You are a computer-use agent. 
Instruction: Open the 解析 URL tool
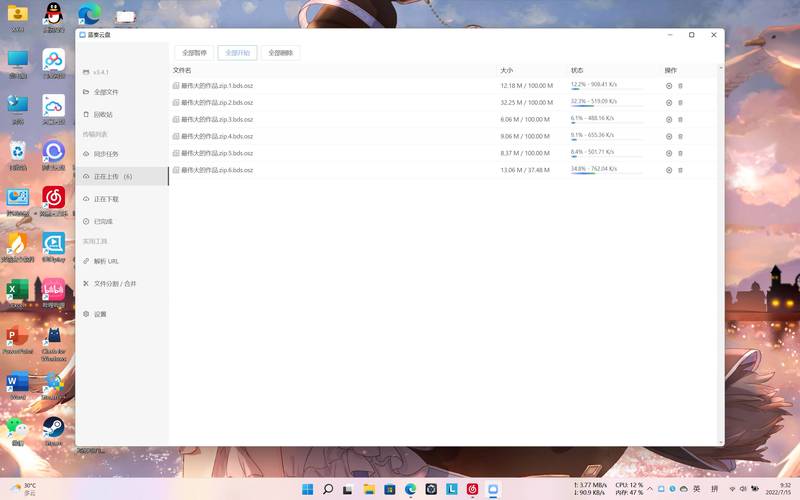pos(106,261)
